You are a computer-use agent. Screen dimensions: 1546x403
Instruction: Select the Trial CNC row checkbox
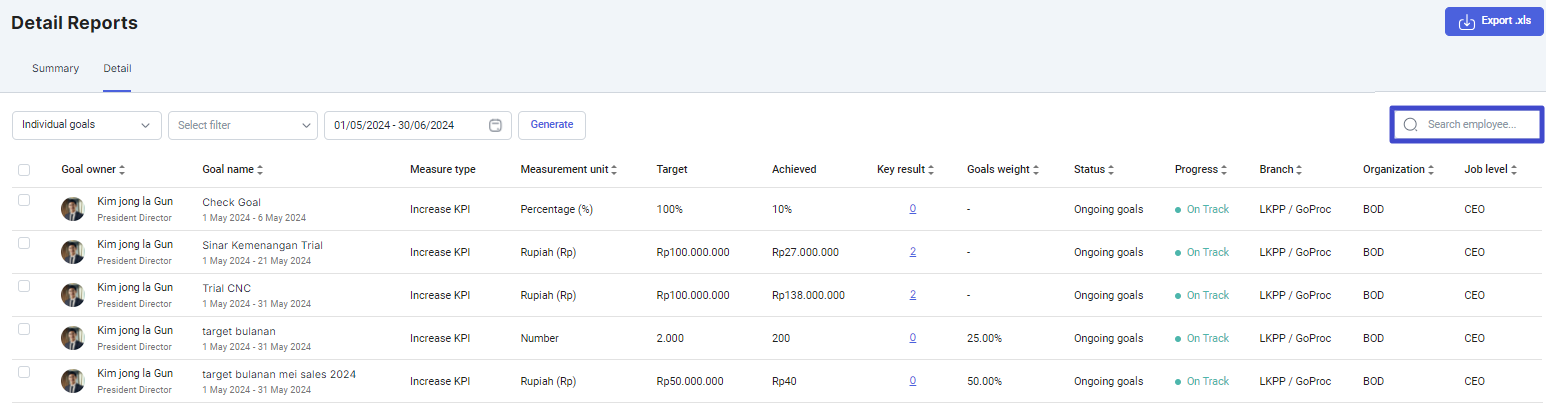pyautogui.click(x=24, y=286)
